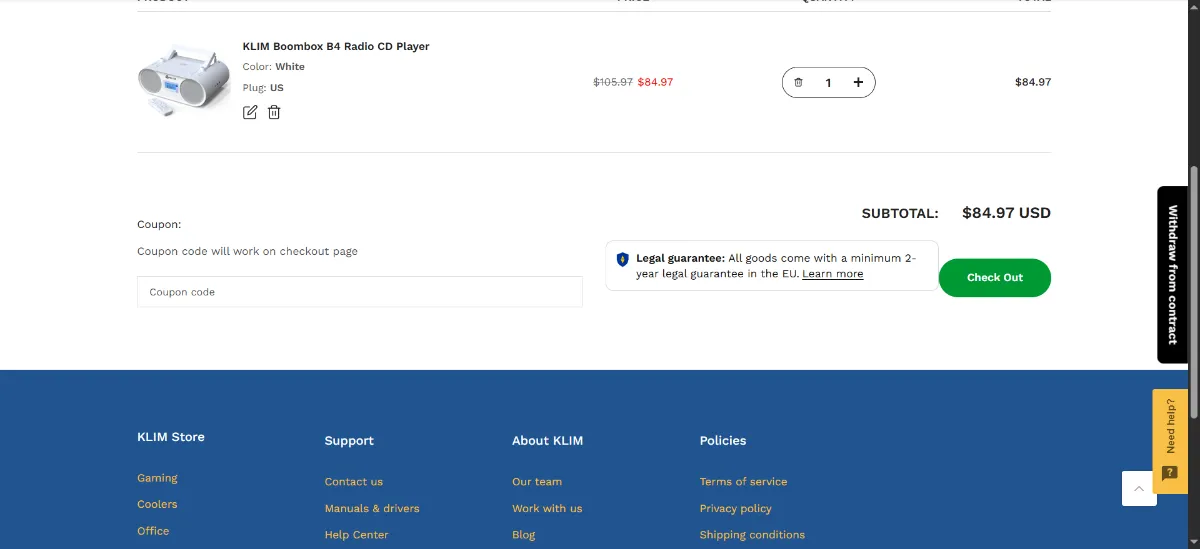Open Withdraw from contract side tab
This screenshot has height=549, width=1200.
pos(1172,275)
